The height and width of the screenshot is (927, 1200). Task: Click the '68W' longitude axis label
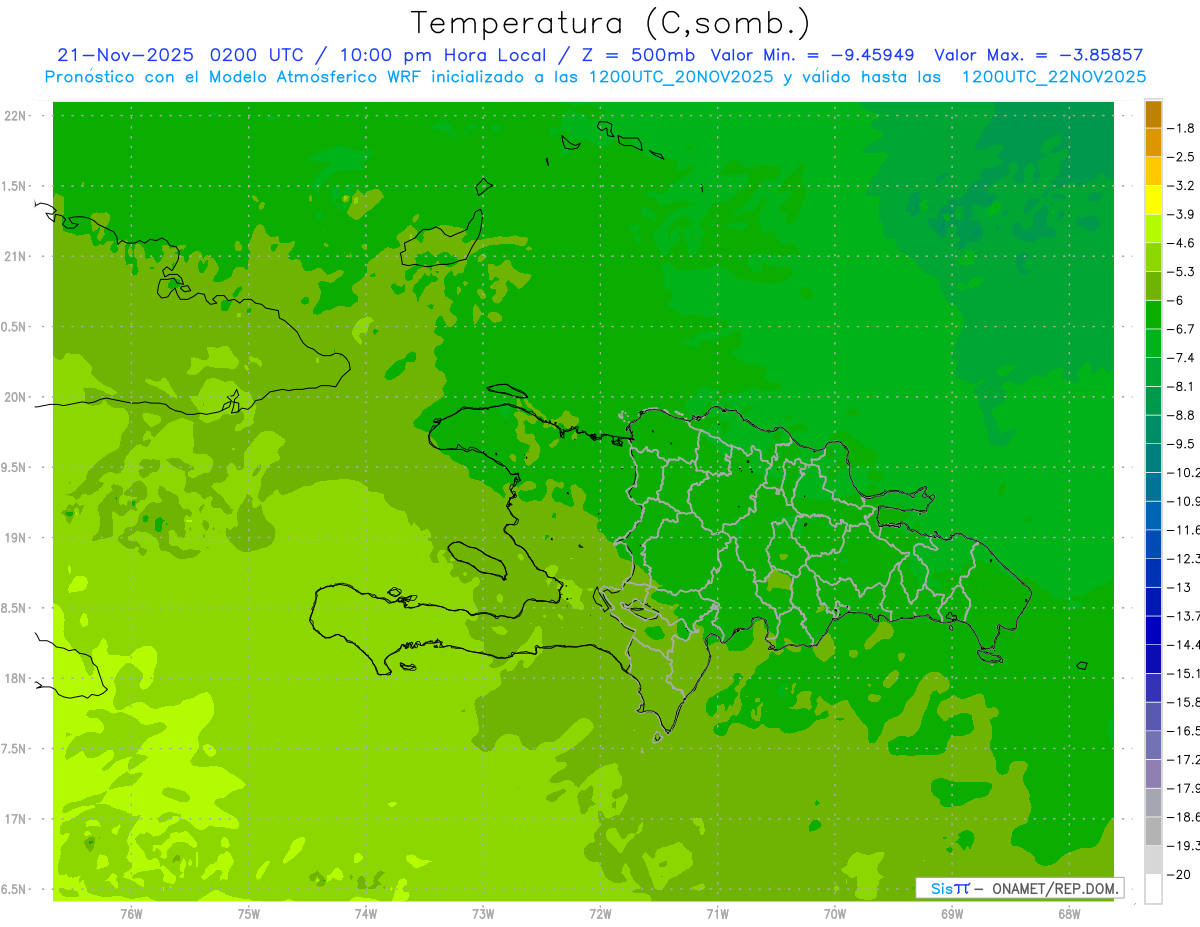(x=1069, y=914)
